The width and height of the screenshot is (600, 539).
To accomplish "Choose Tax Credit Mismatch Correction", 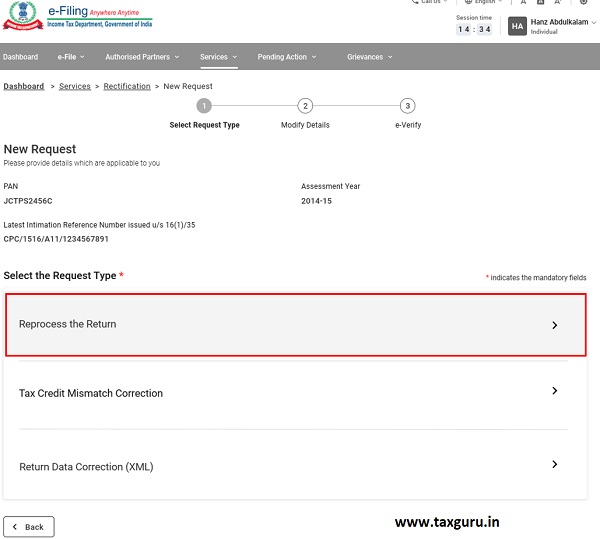I will (x=293, y=393).
